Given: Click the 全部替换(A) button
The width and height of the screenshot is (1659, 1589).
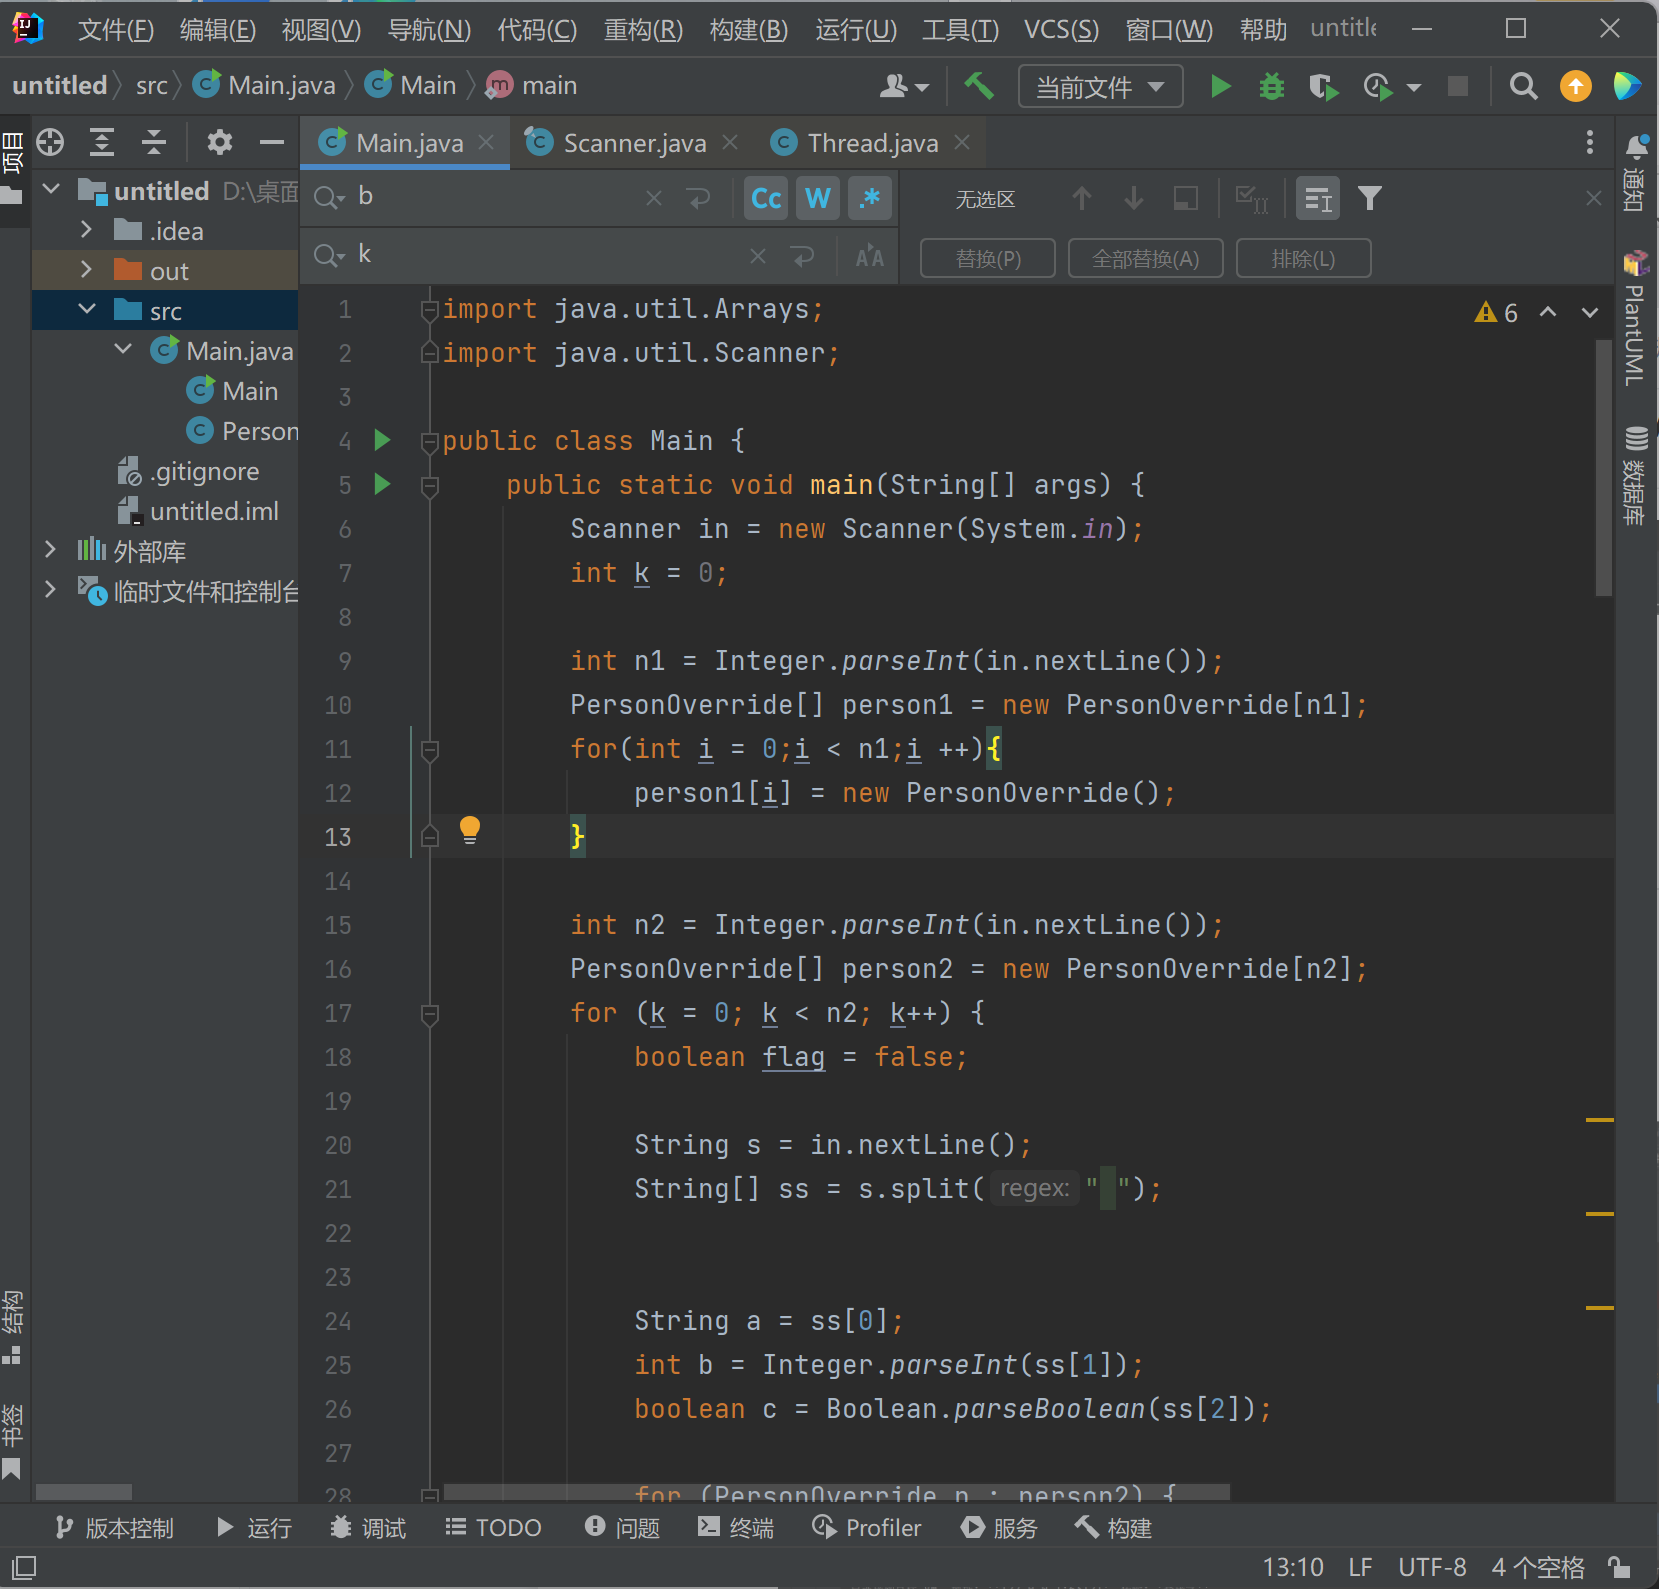Looking at the screenshot, I should 1145,259.
